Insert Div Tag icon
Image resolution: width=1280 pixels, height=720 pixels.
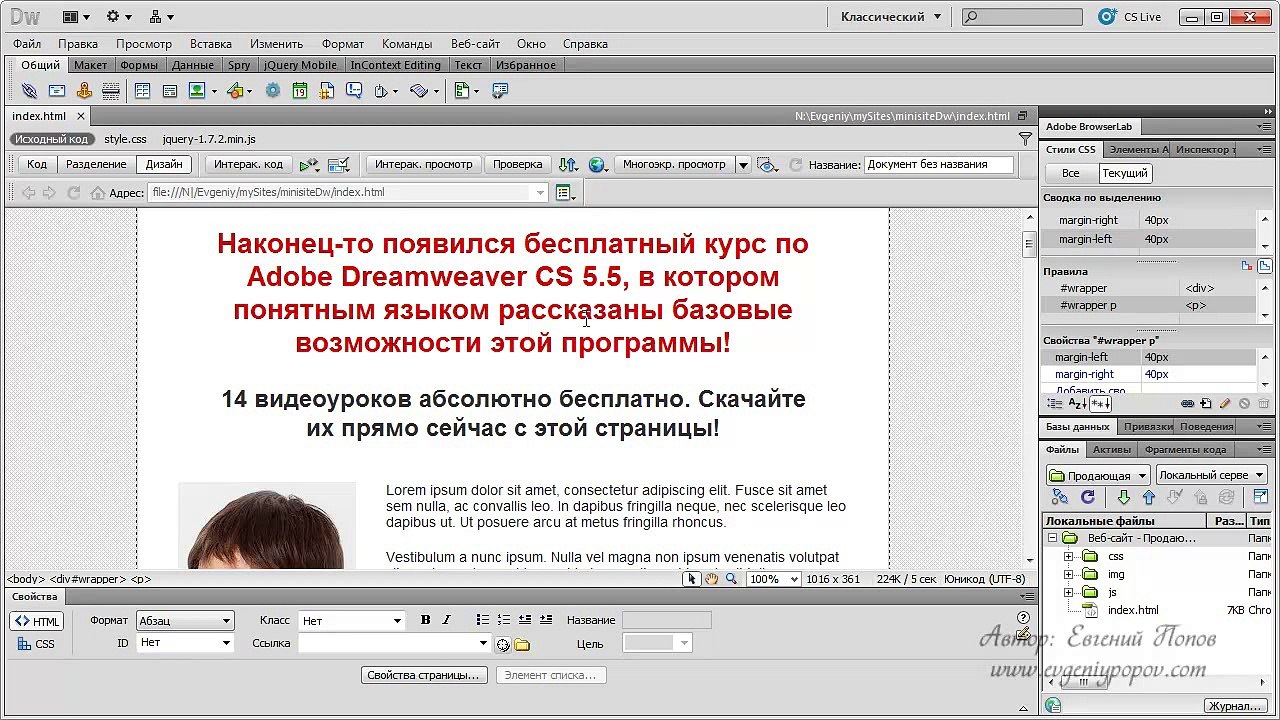click(170, 91)
